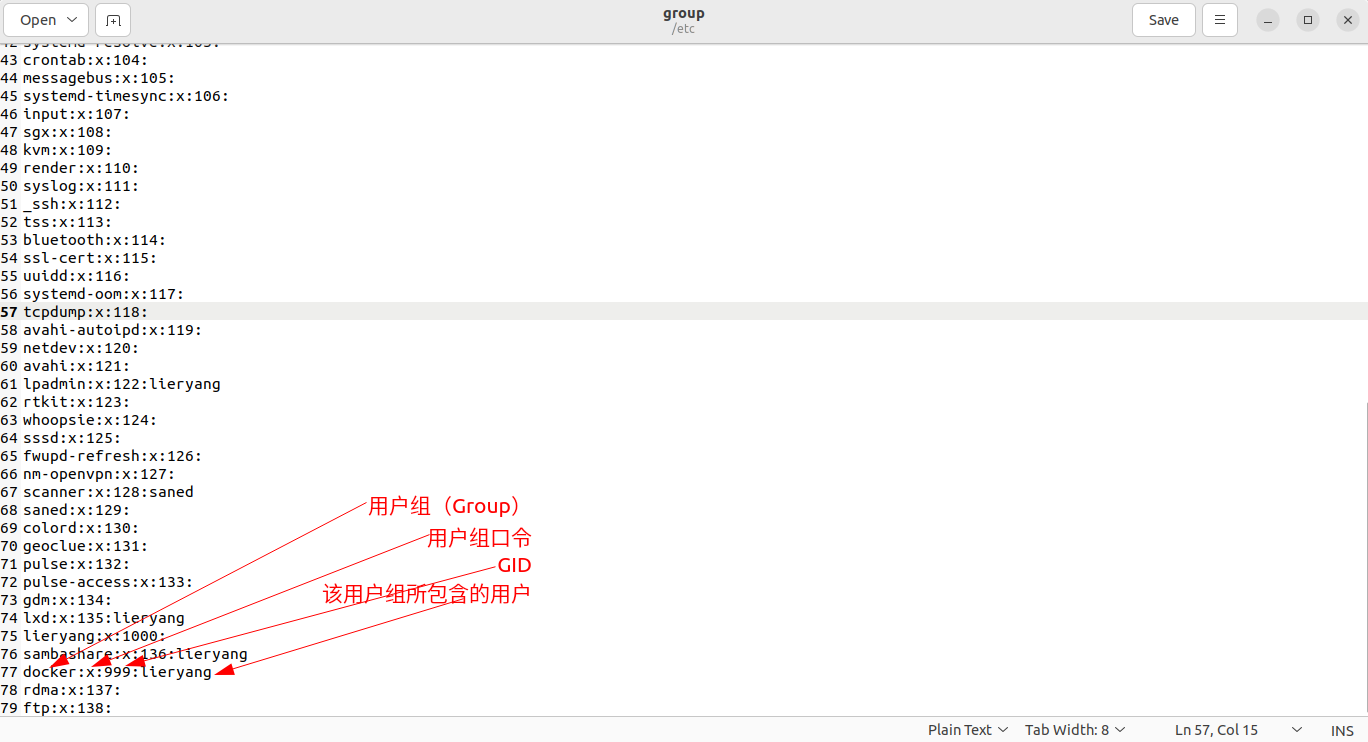Click the nm-openvpn:x:127: line
This screenshot has height=742, width=1368.
[x=99, y=474]
